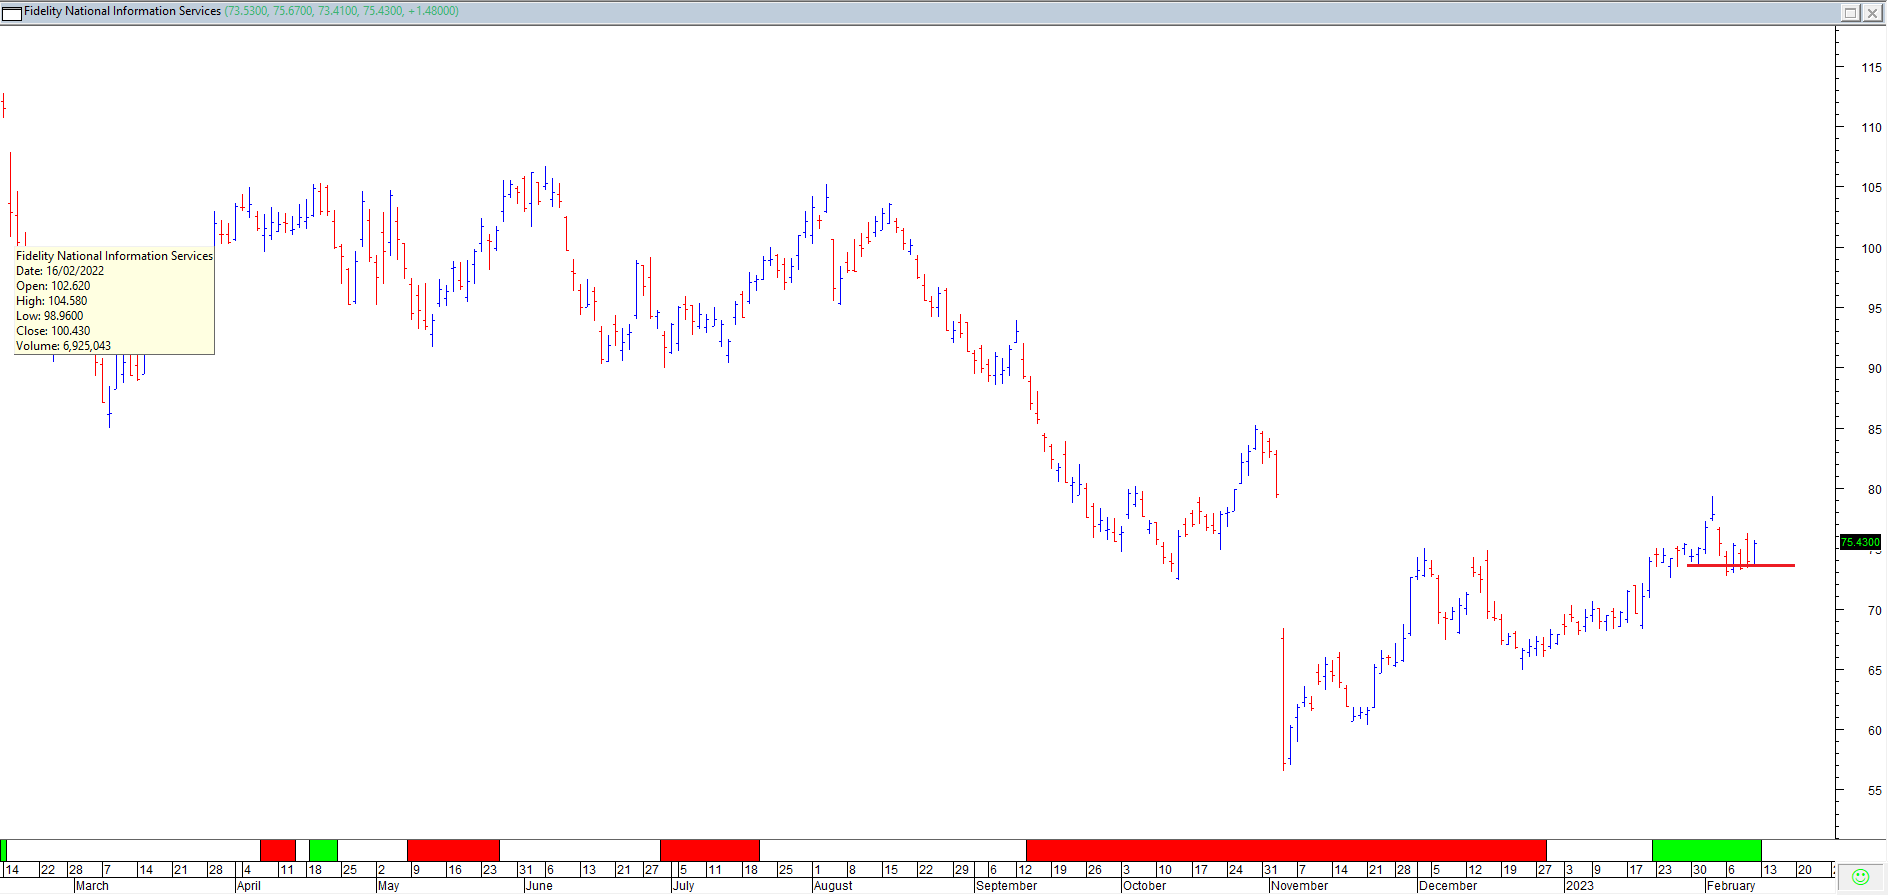Click the long red September–December ribbon segment
Image resolution: width=1888 pixels, height=895 pixels.
pyautogui.click(x=1286, y=850)
